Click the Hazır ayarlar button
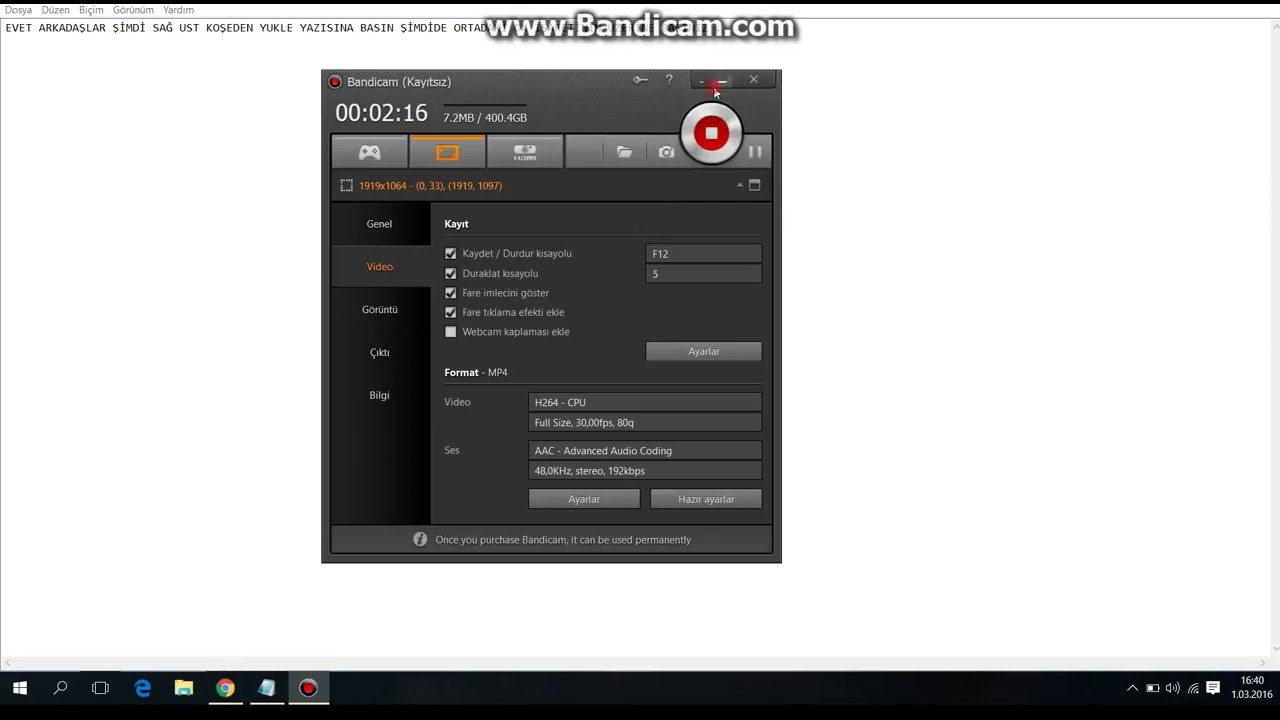1280x720 pixels. (706, 499)
